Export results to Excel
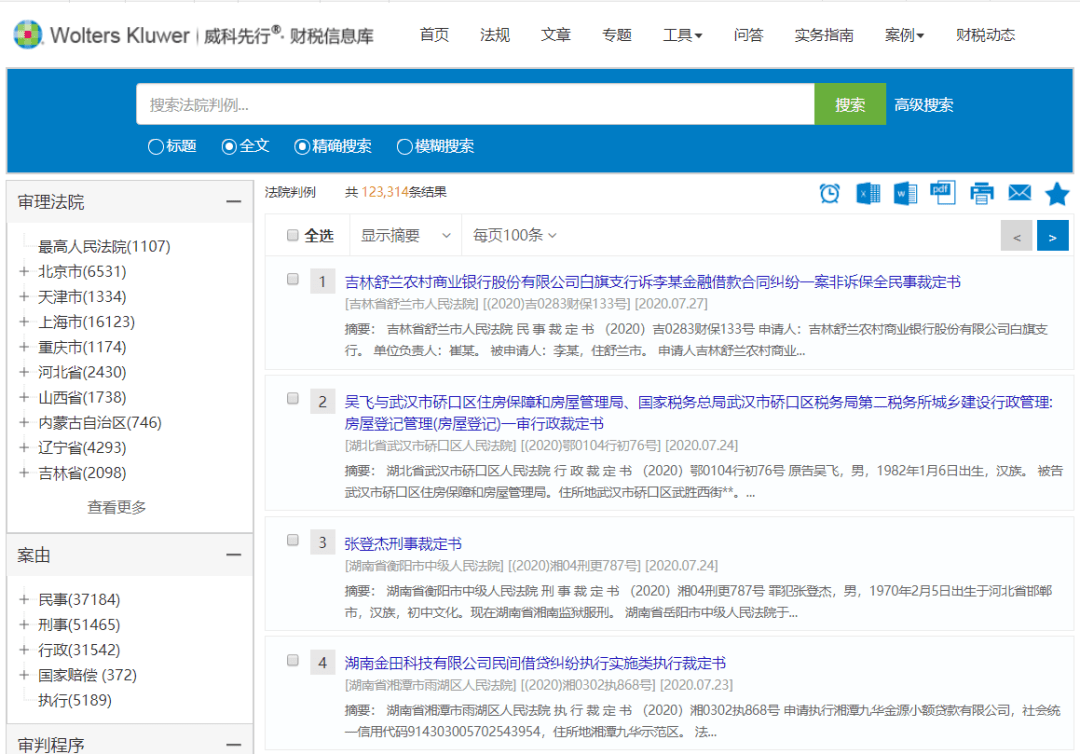The width and height of the screenshot is (1080, 754). click(x=867, y=193)
